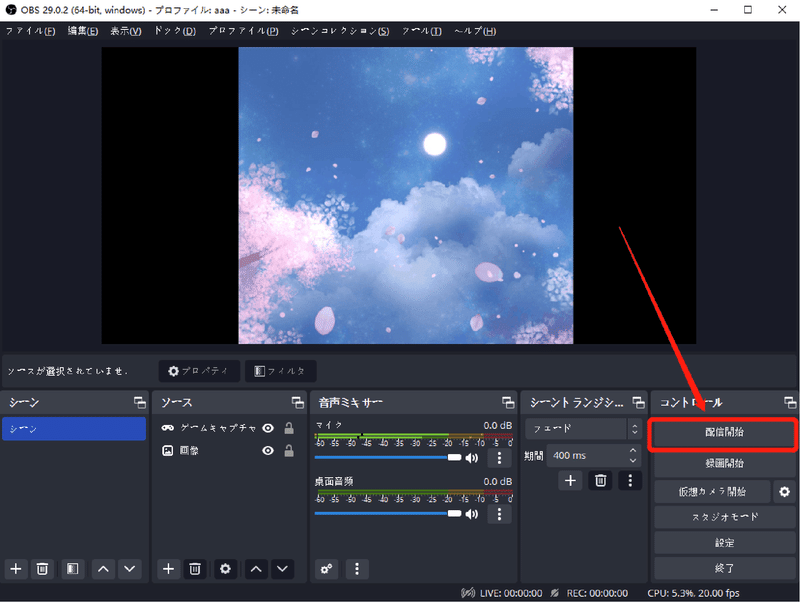Click image icon of 画像 source
This screenshot has width=800, height=602.
(x=167, y=450)
